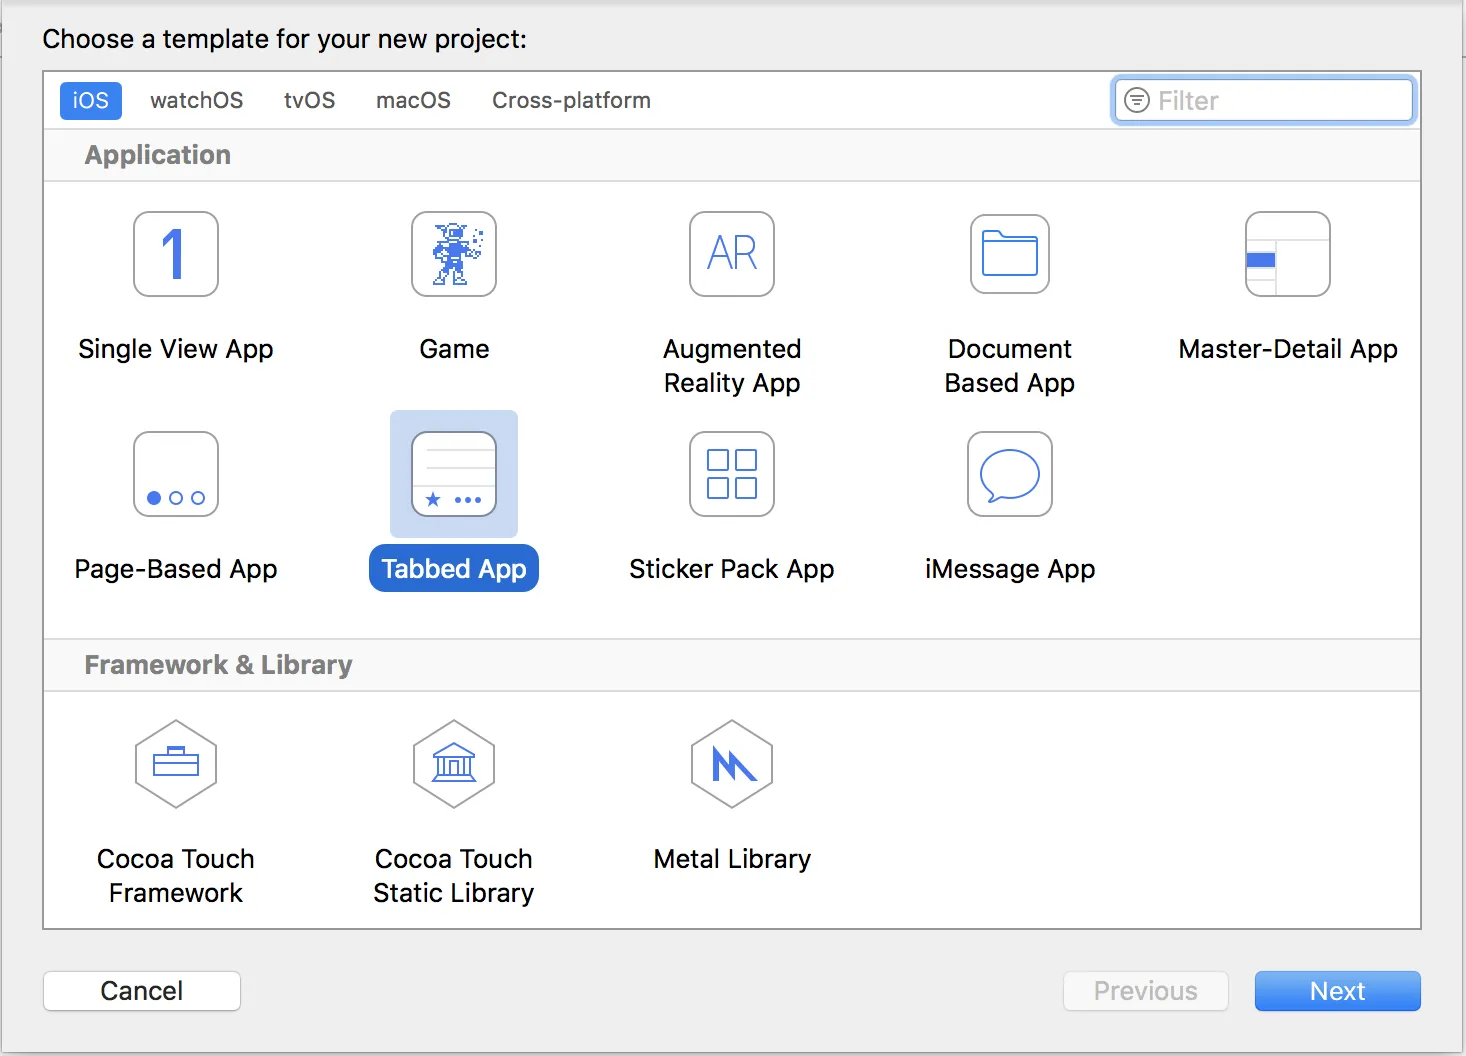Viewport: 1466px width, 1056px height.
Task: Click the Metal Library label
Action: point(732,859)
